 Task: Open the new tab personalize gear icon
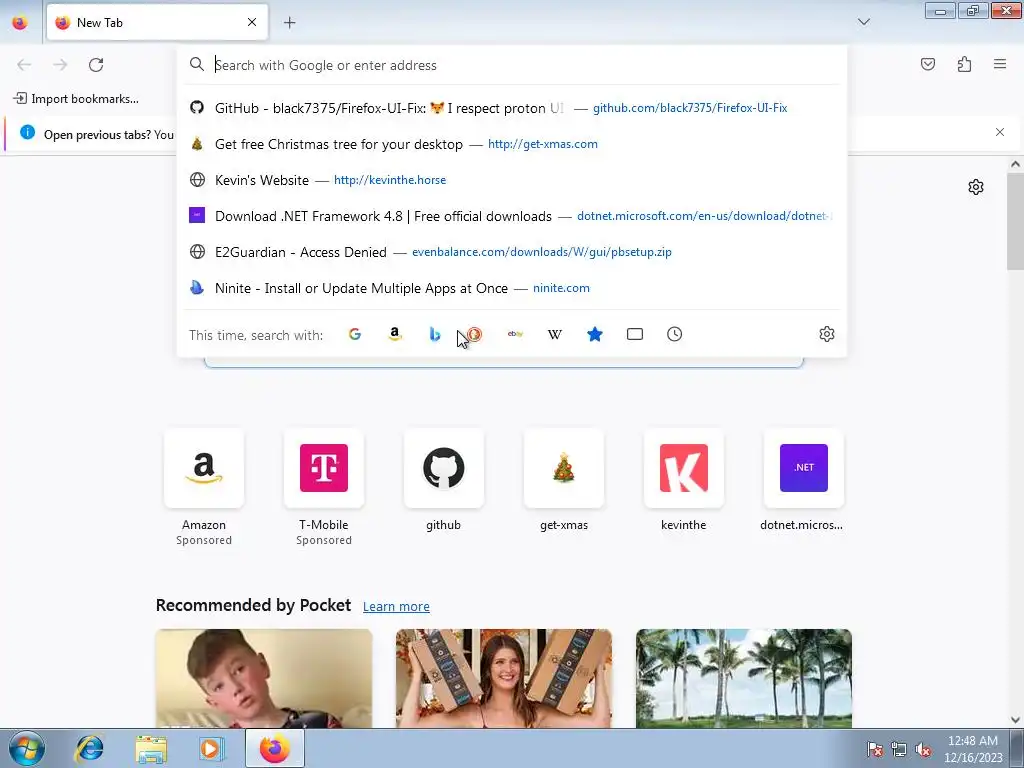[976, 187]
